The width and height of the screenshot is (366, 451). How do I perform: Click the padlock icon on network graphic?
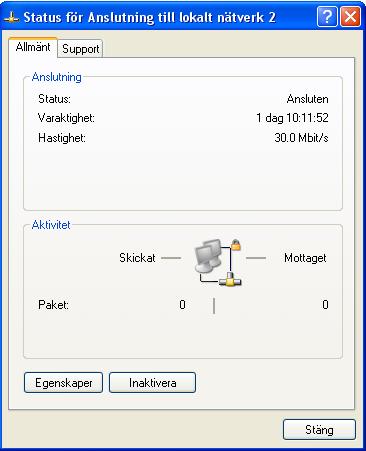click(x=236, y=245)
